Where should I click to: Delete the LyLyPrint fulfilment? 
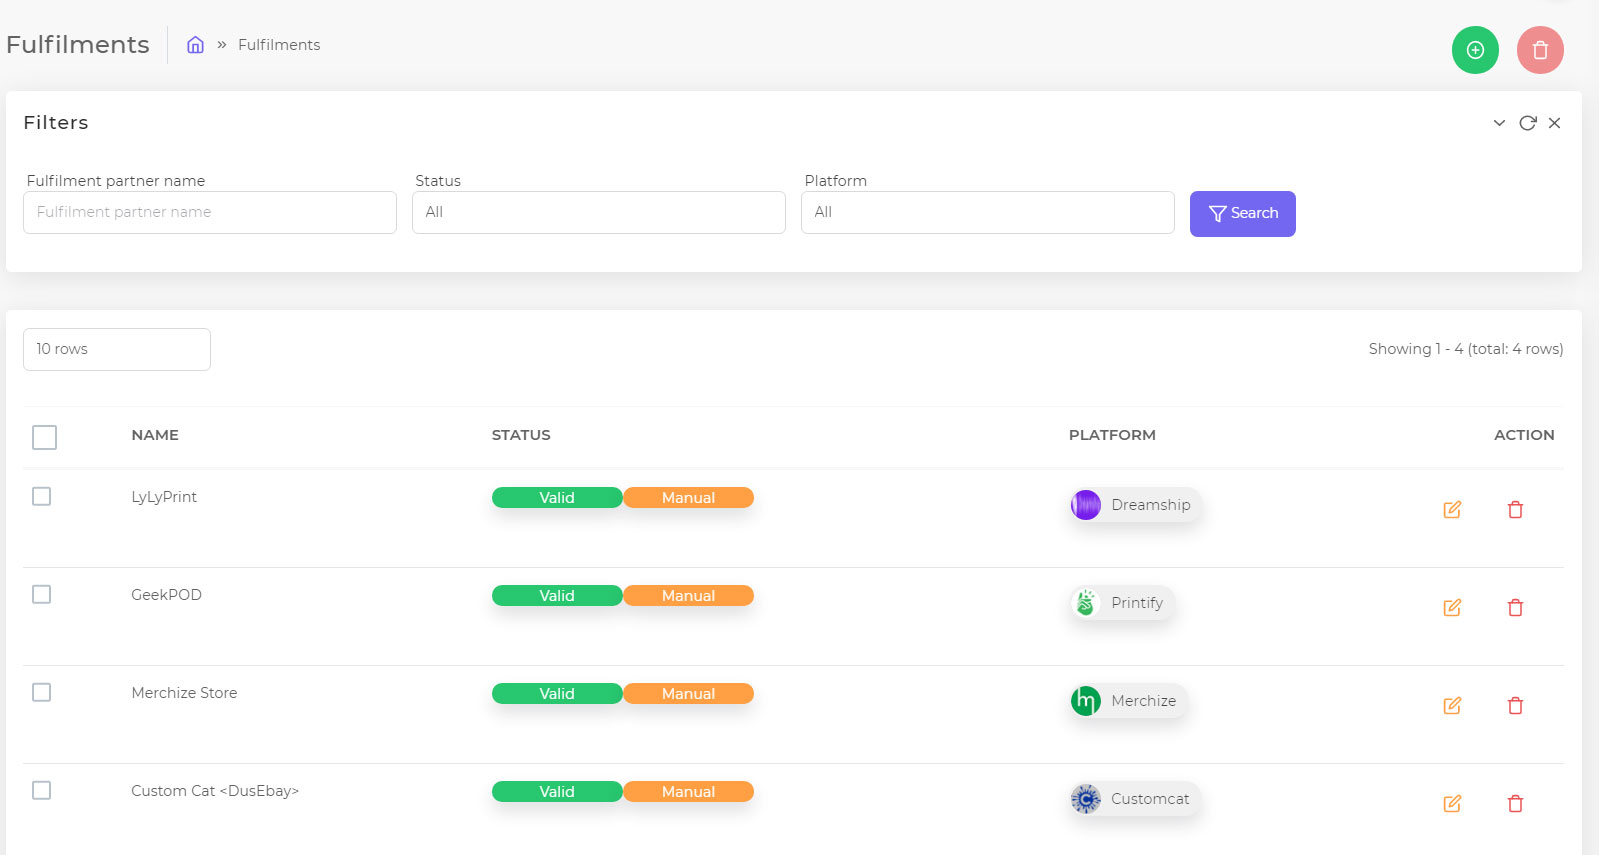[x=1515, y=510]
